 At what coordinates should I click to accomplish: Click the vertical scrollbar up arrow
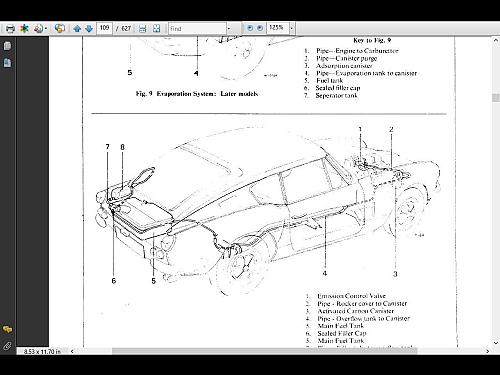click(496, 40)
